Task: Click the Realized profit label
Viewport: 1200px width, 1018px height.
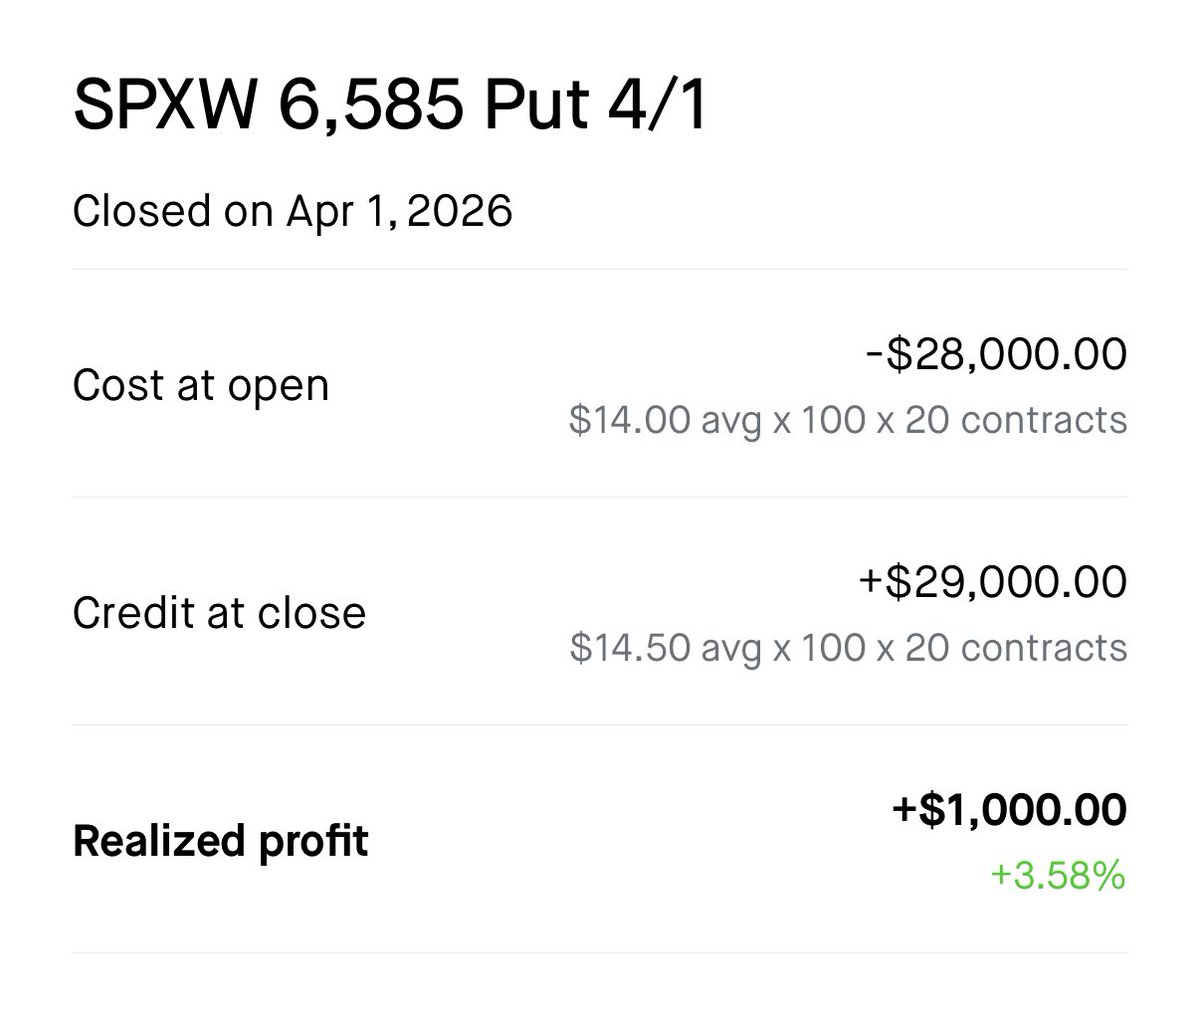Action: (221, 842)
